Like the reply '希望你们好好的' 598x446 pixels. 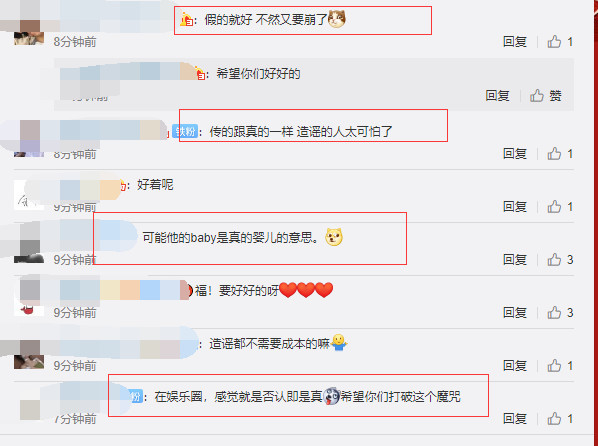pyautogui.click(x=545, y=95)
